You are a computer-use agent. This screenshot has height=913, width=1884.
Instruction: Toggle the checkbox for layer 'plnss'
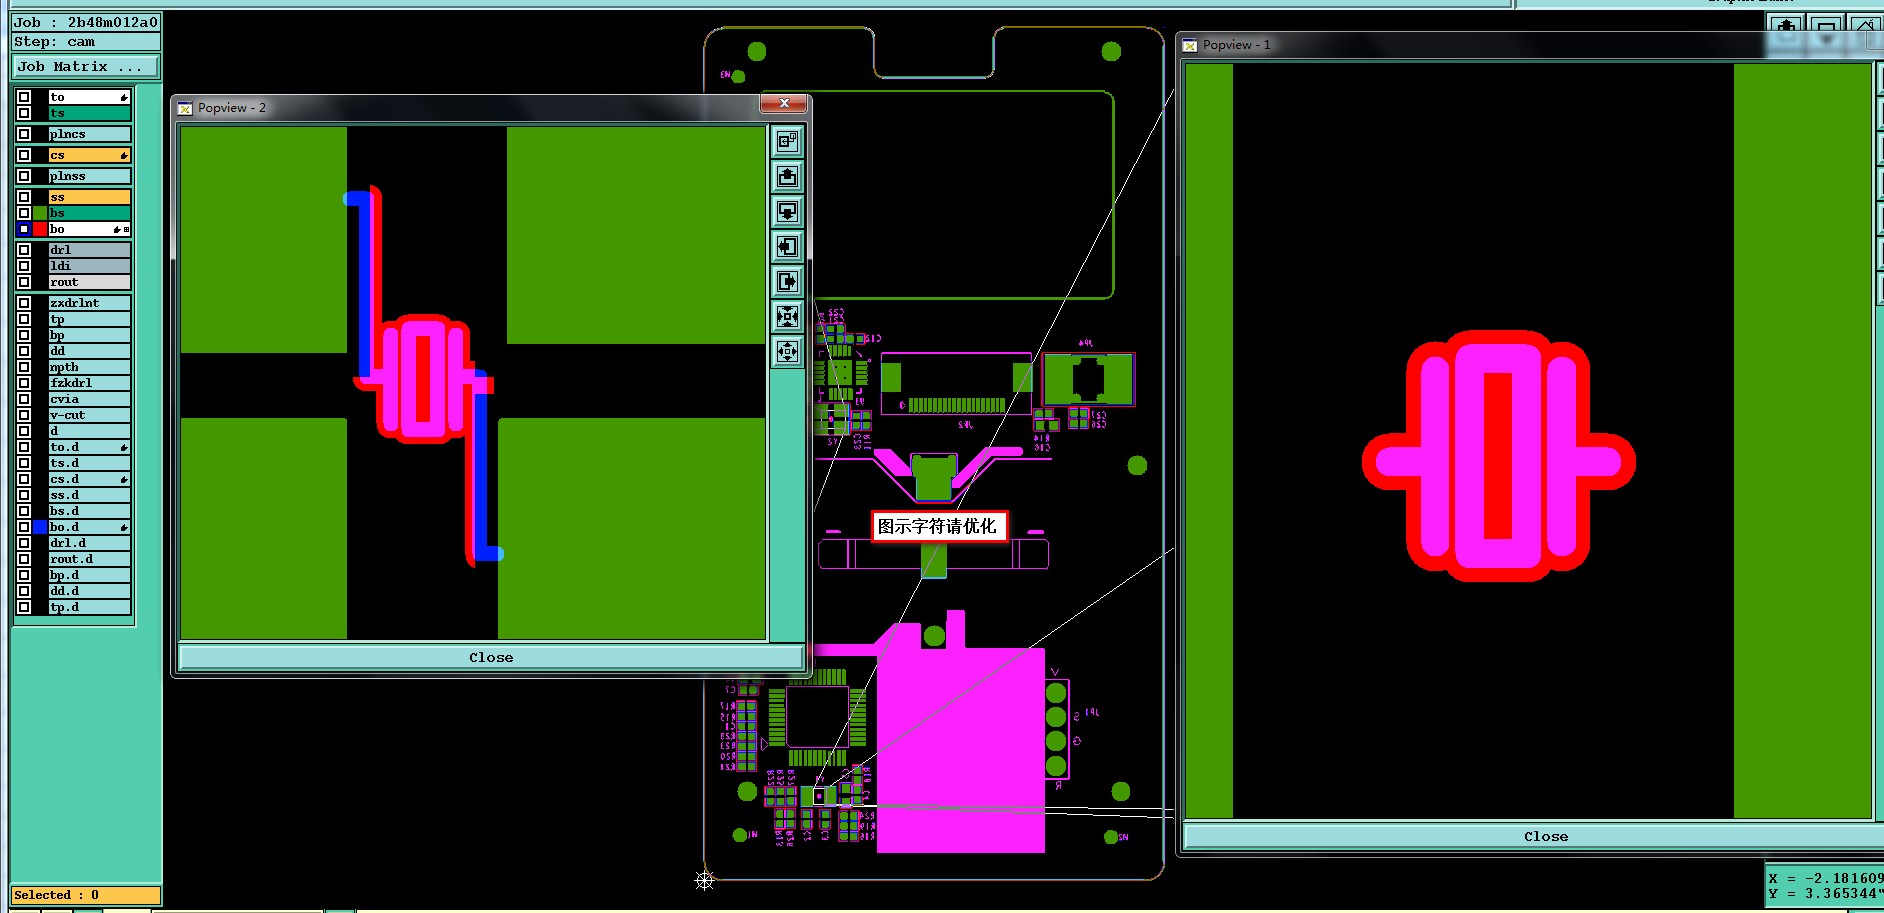pyautogui.click(x=24, y=176)
